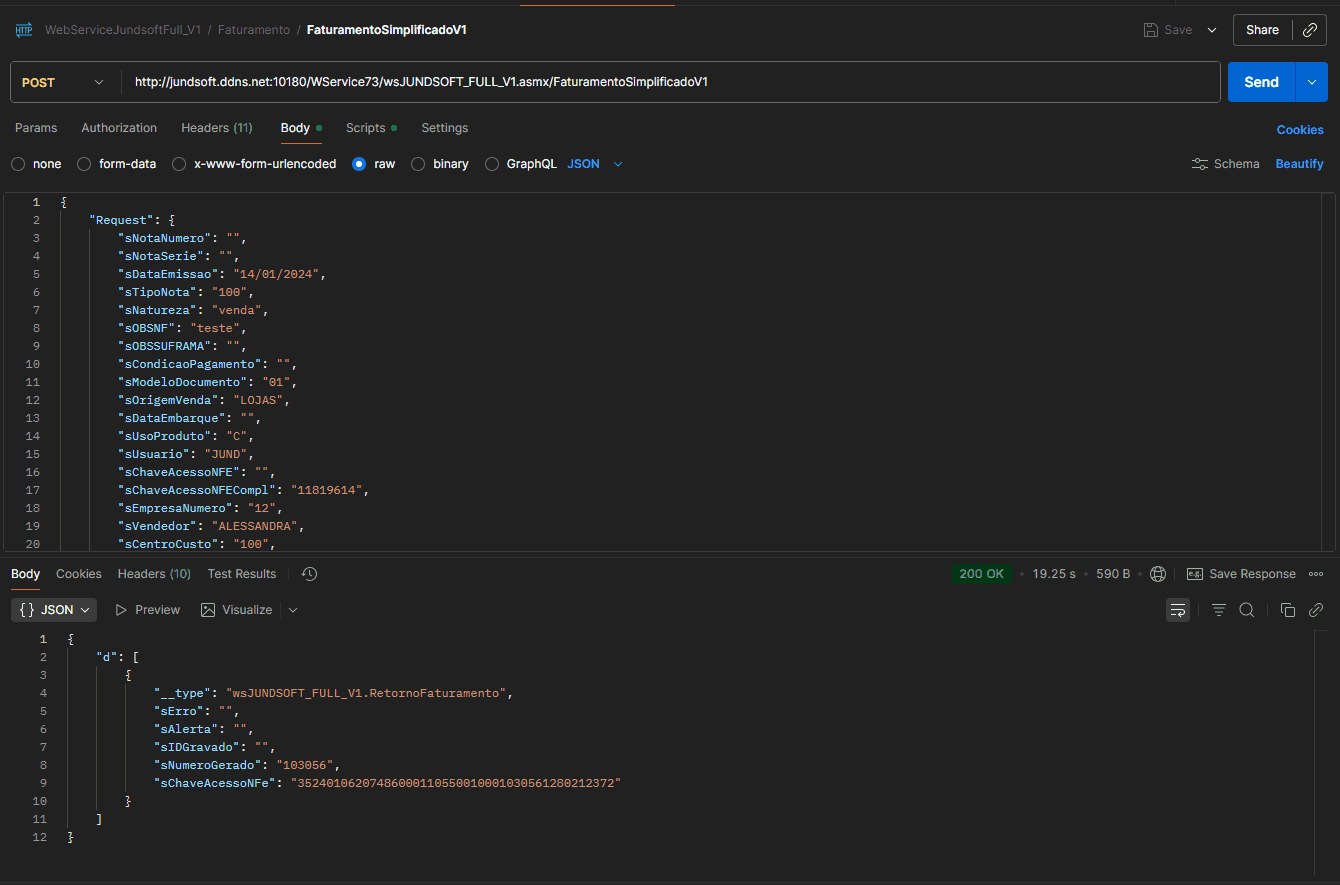The width and height of the screenshot is (1340, 885).
Task: Choose the binary body type
Action: click(418, 164)
